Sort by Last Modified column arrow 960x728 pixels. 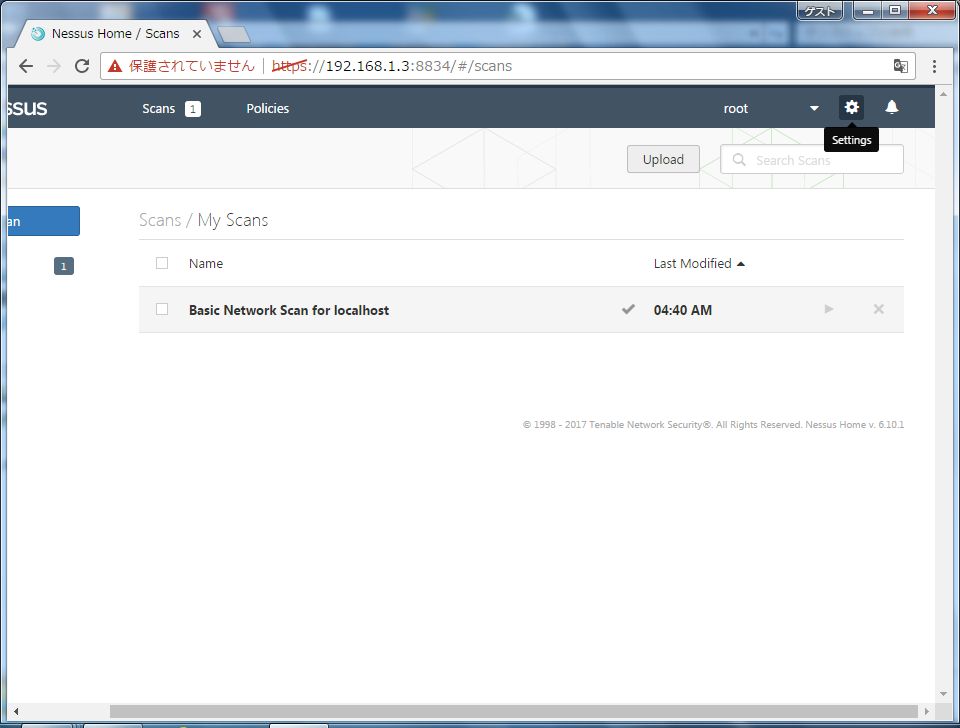point(741,264)
